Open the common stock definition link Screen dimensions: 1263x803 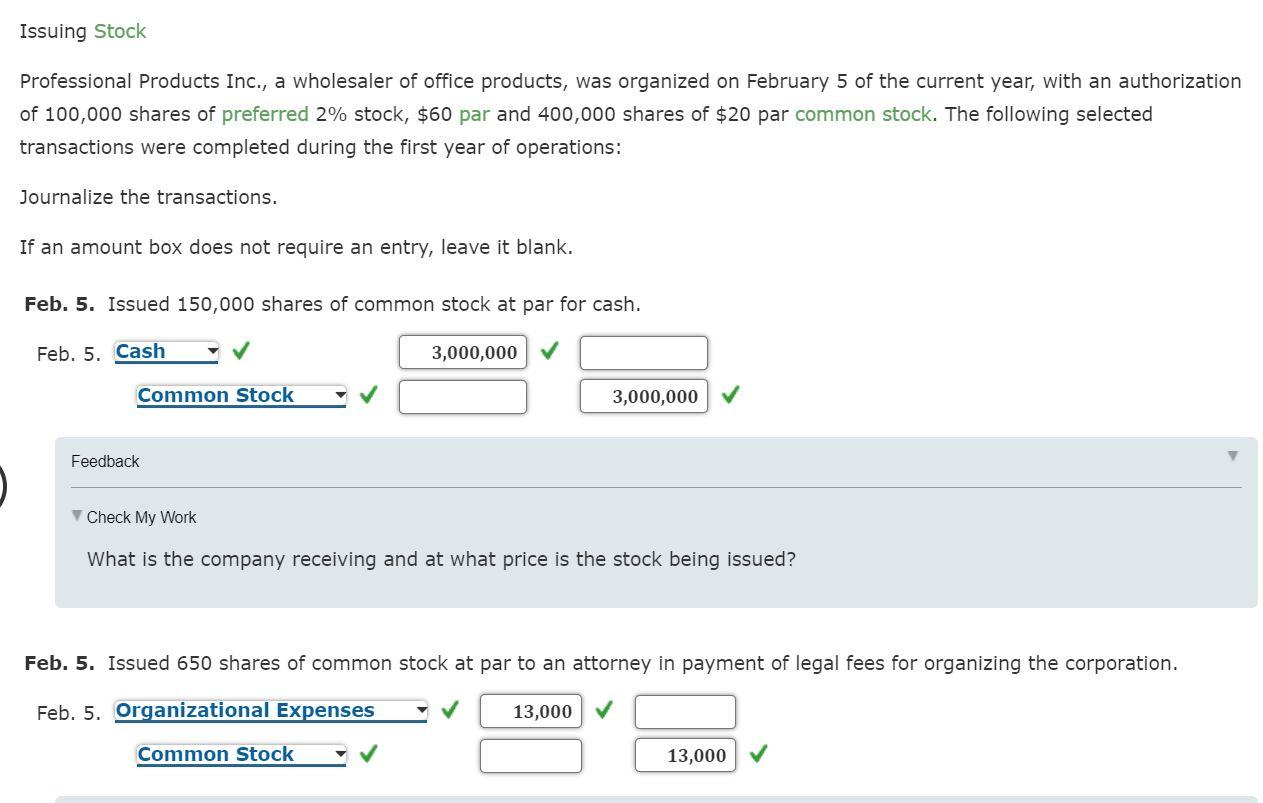(862, 114)
